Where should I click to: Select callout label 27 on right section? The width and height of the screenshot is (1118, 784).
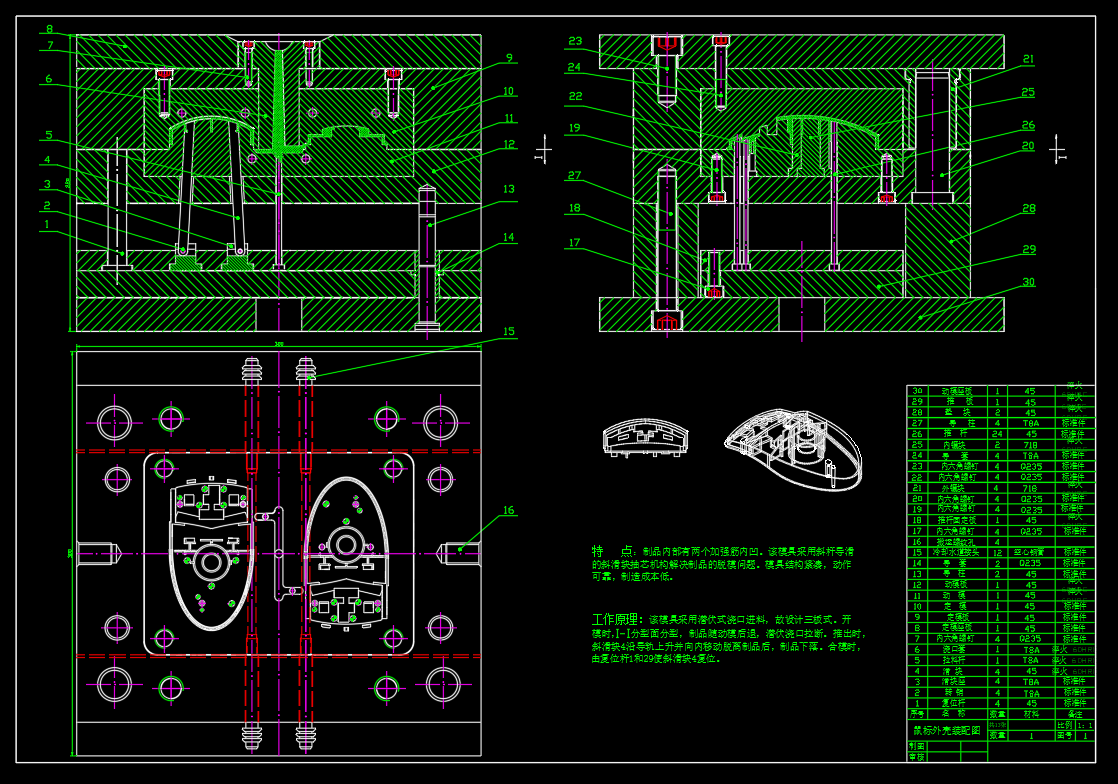tap(574, 176)
